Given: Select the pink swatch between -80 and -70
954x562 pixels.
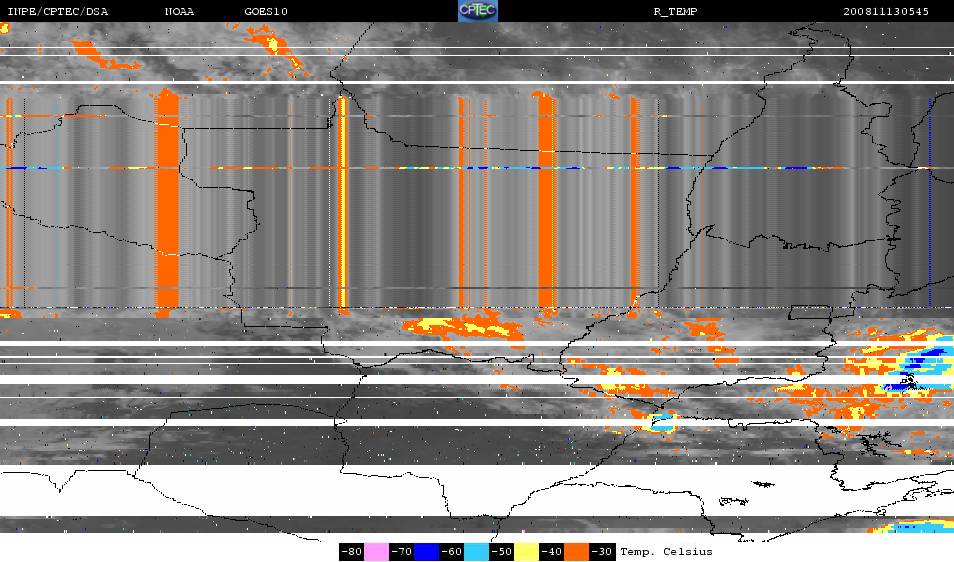Looking at the screenshot, I should tap(377, 552).
